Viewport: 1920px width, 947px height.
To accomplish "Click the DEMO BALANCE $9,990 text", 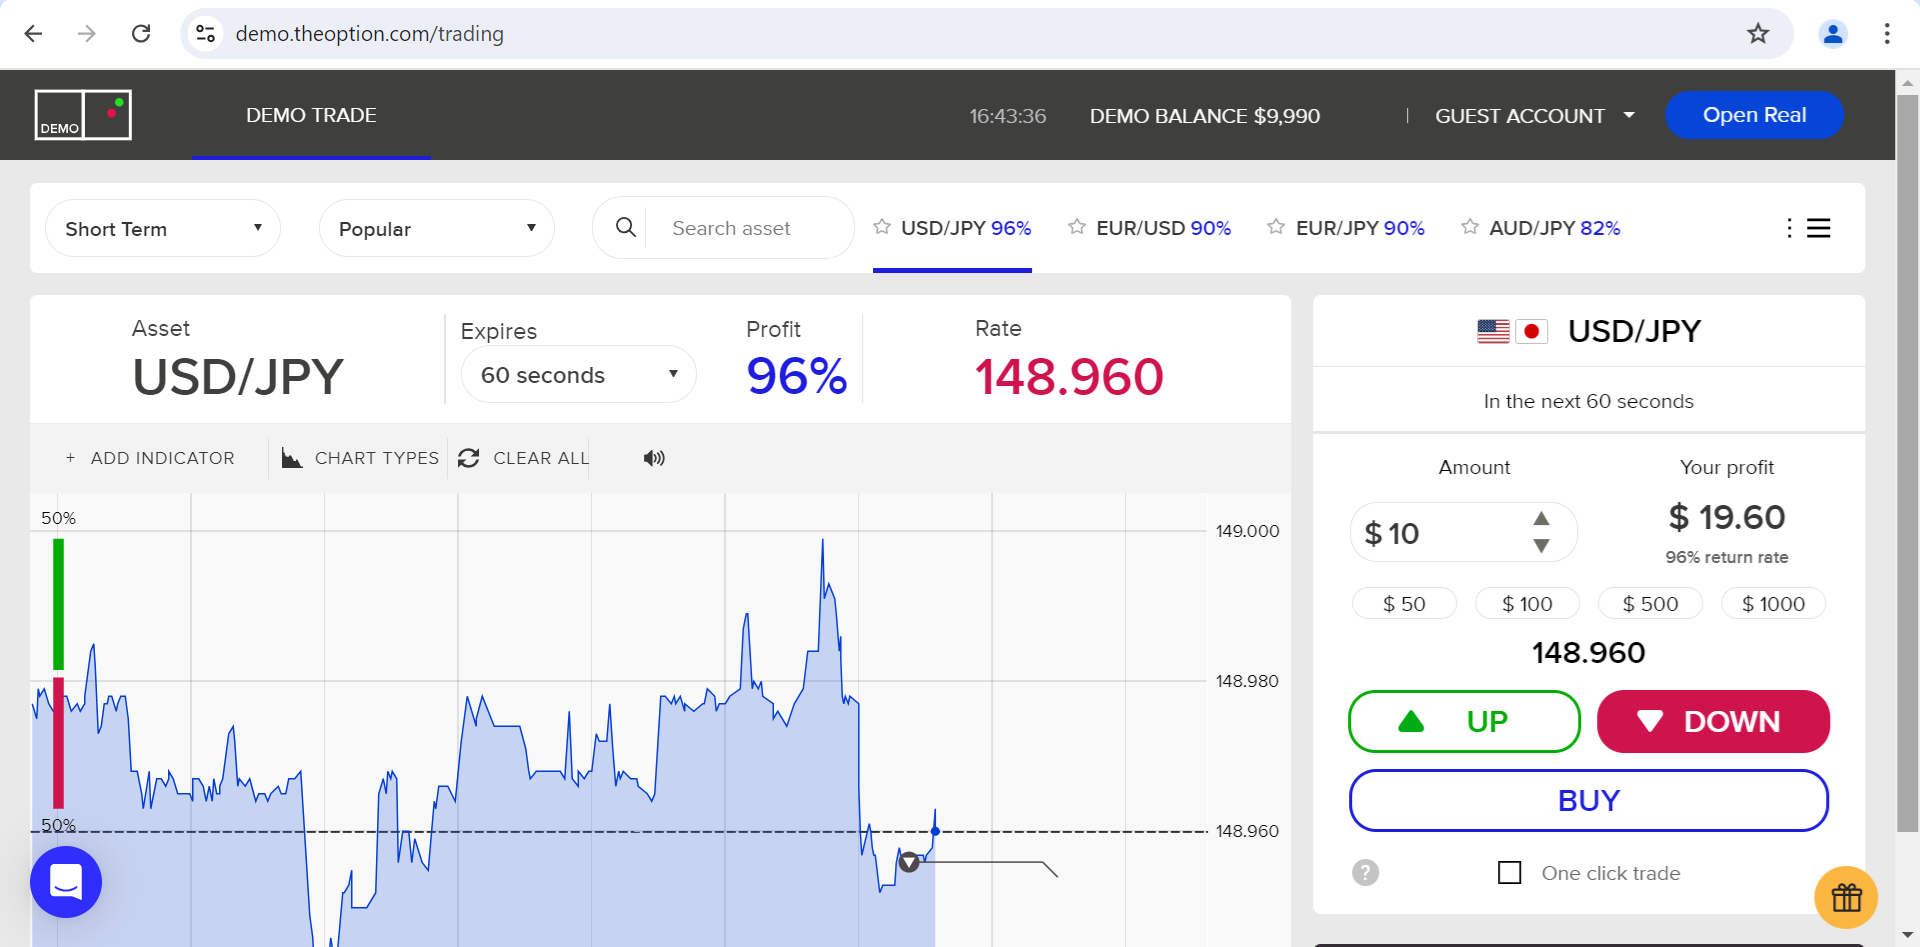I will pos(1204,116).
